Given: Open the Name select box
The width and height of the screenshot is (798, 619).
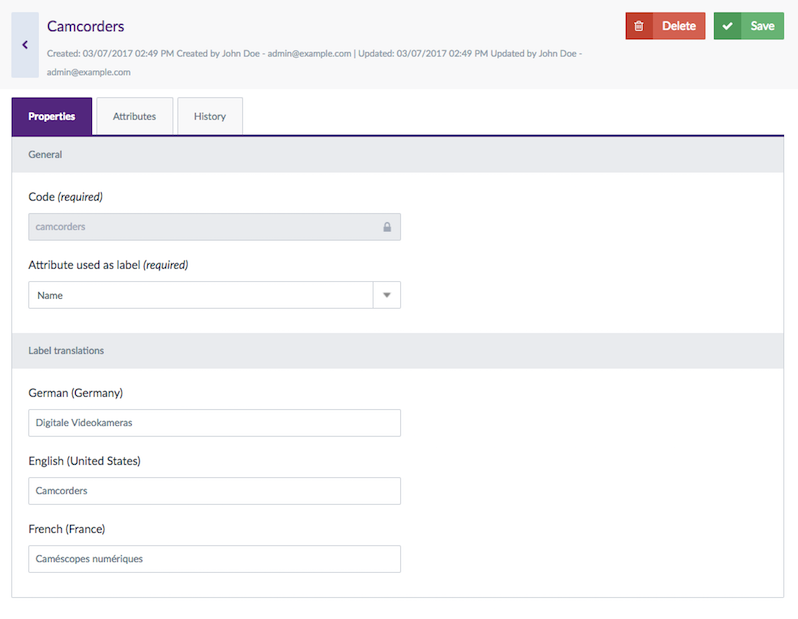Looking at the screenshot, I should (200, 295).
